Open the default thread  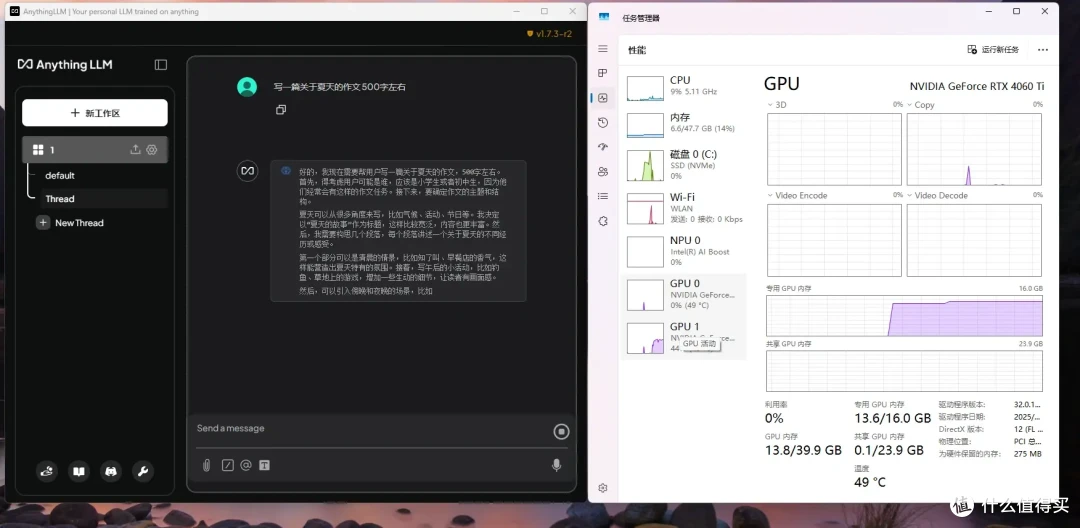[x=60, y=176]
